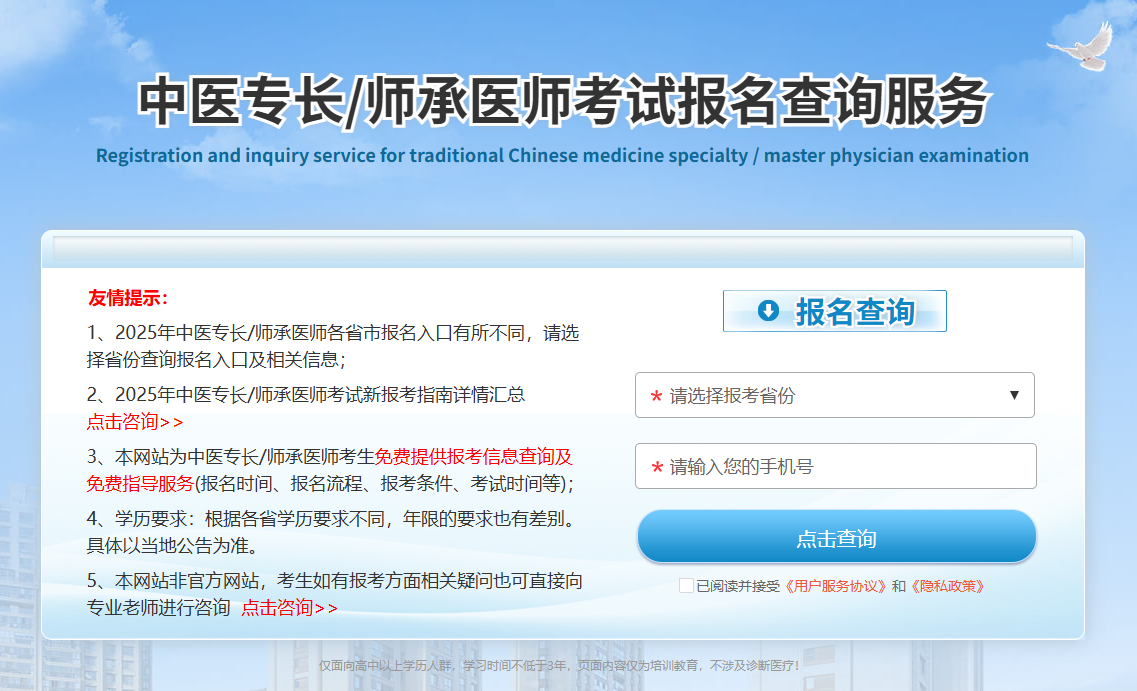Click the grey footer disclaimer text
Viewport: 1137px width, 691px height.
pyautogui.click(x=559, y=665)
